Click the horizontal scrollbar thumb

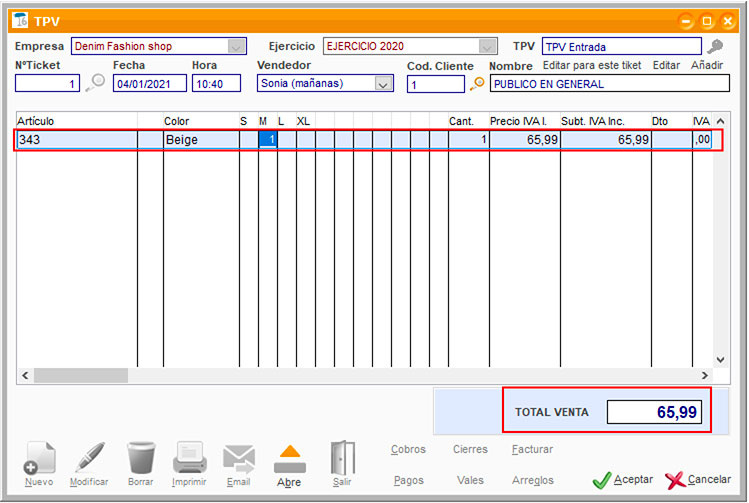[x=81, y=375]
